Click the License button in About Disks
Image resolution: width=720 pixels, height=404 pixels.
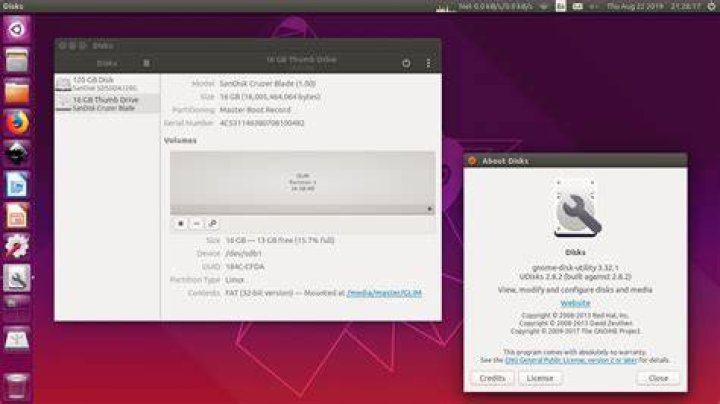(540, 378)
